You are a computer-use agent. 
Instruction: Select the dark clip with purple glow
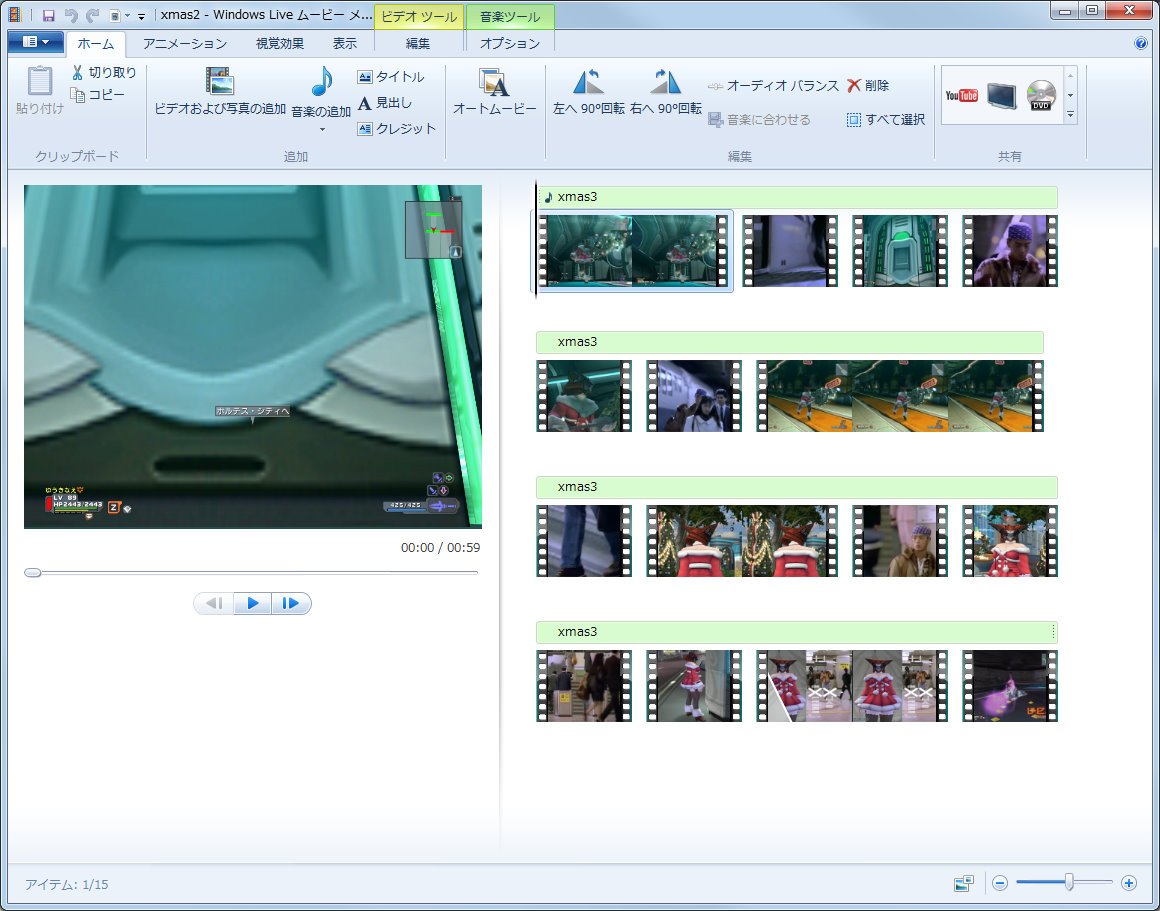[1010, 686]
